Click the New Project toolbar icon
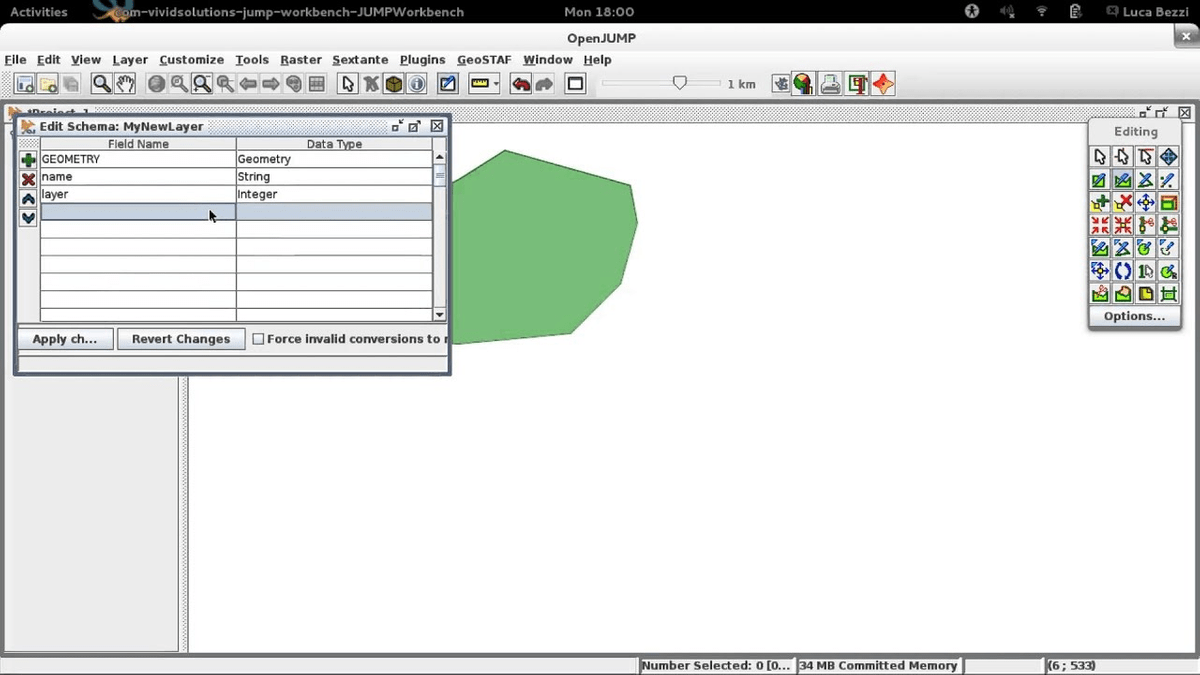 pyautogui.click(x=25, y=85)
